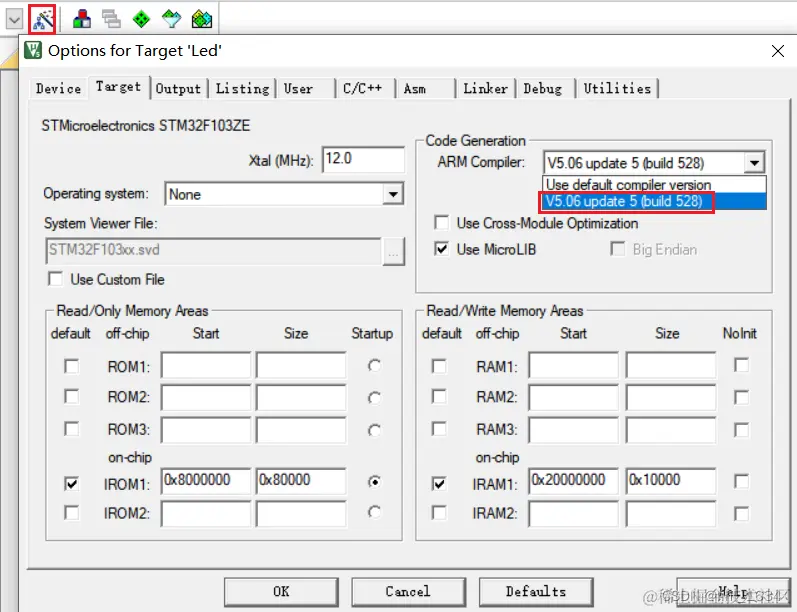The height and width of the screenshot is (612, 797).
Task: Click the IROM1 Start address field
Action: click(x=206, y=481)
